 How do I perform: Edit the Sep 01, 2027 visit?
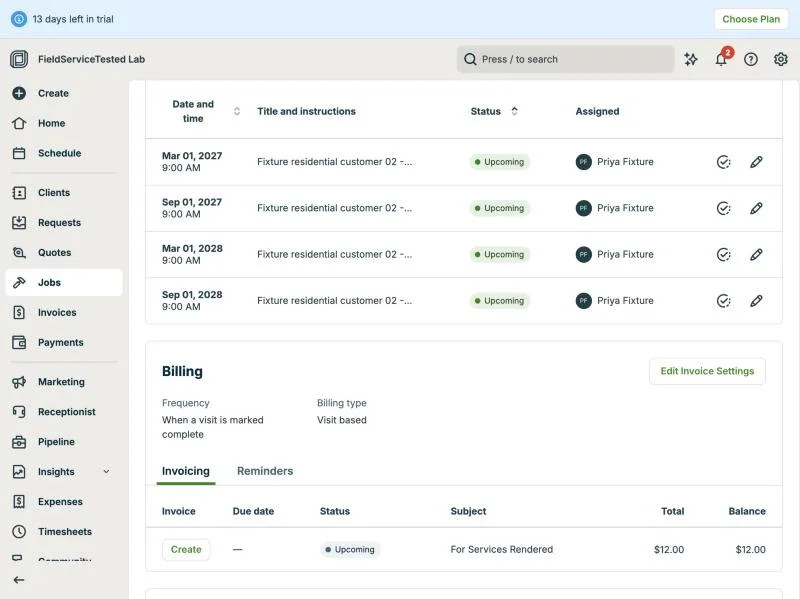(756, 208)
